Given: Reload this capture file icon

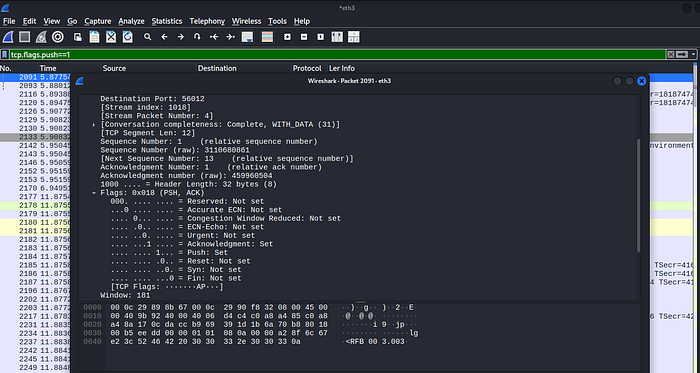Looking at the screenshot, I should (x=128, y=37).
